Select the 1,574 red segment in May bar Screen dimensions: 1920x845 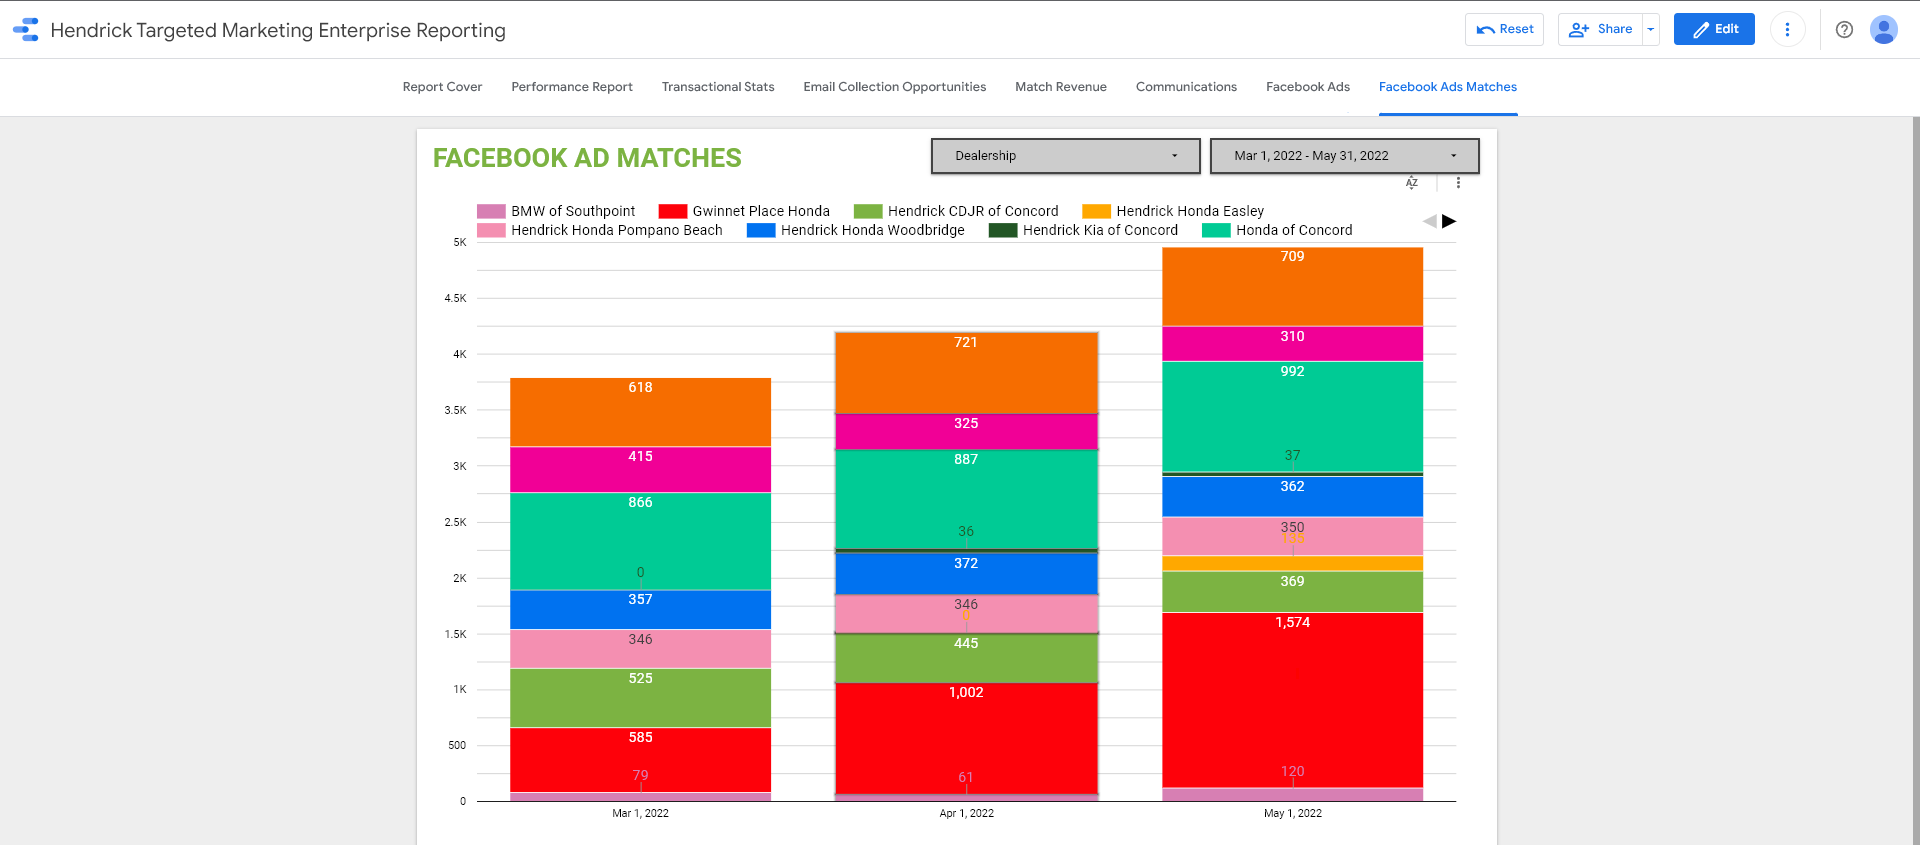click(x=1292, y=700)
